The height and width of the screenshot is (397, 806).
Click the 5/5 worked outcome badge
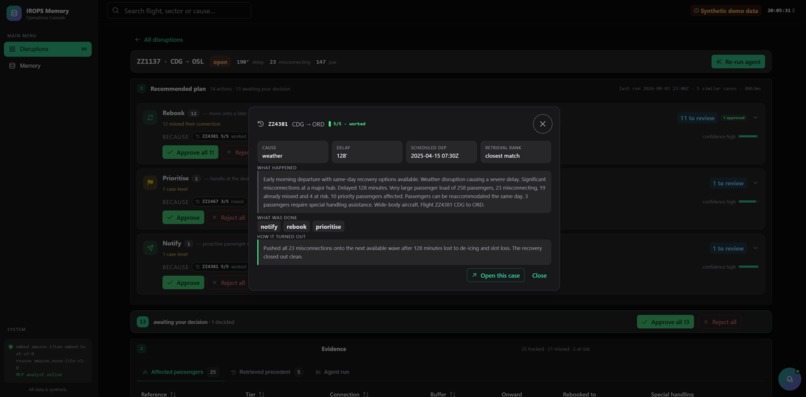(x=347, y=124)
